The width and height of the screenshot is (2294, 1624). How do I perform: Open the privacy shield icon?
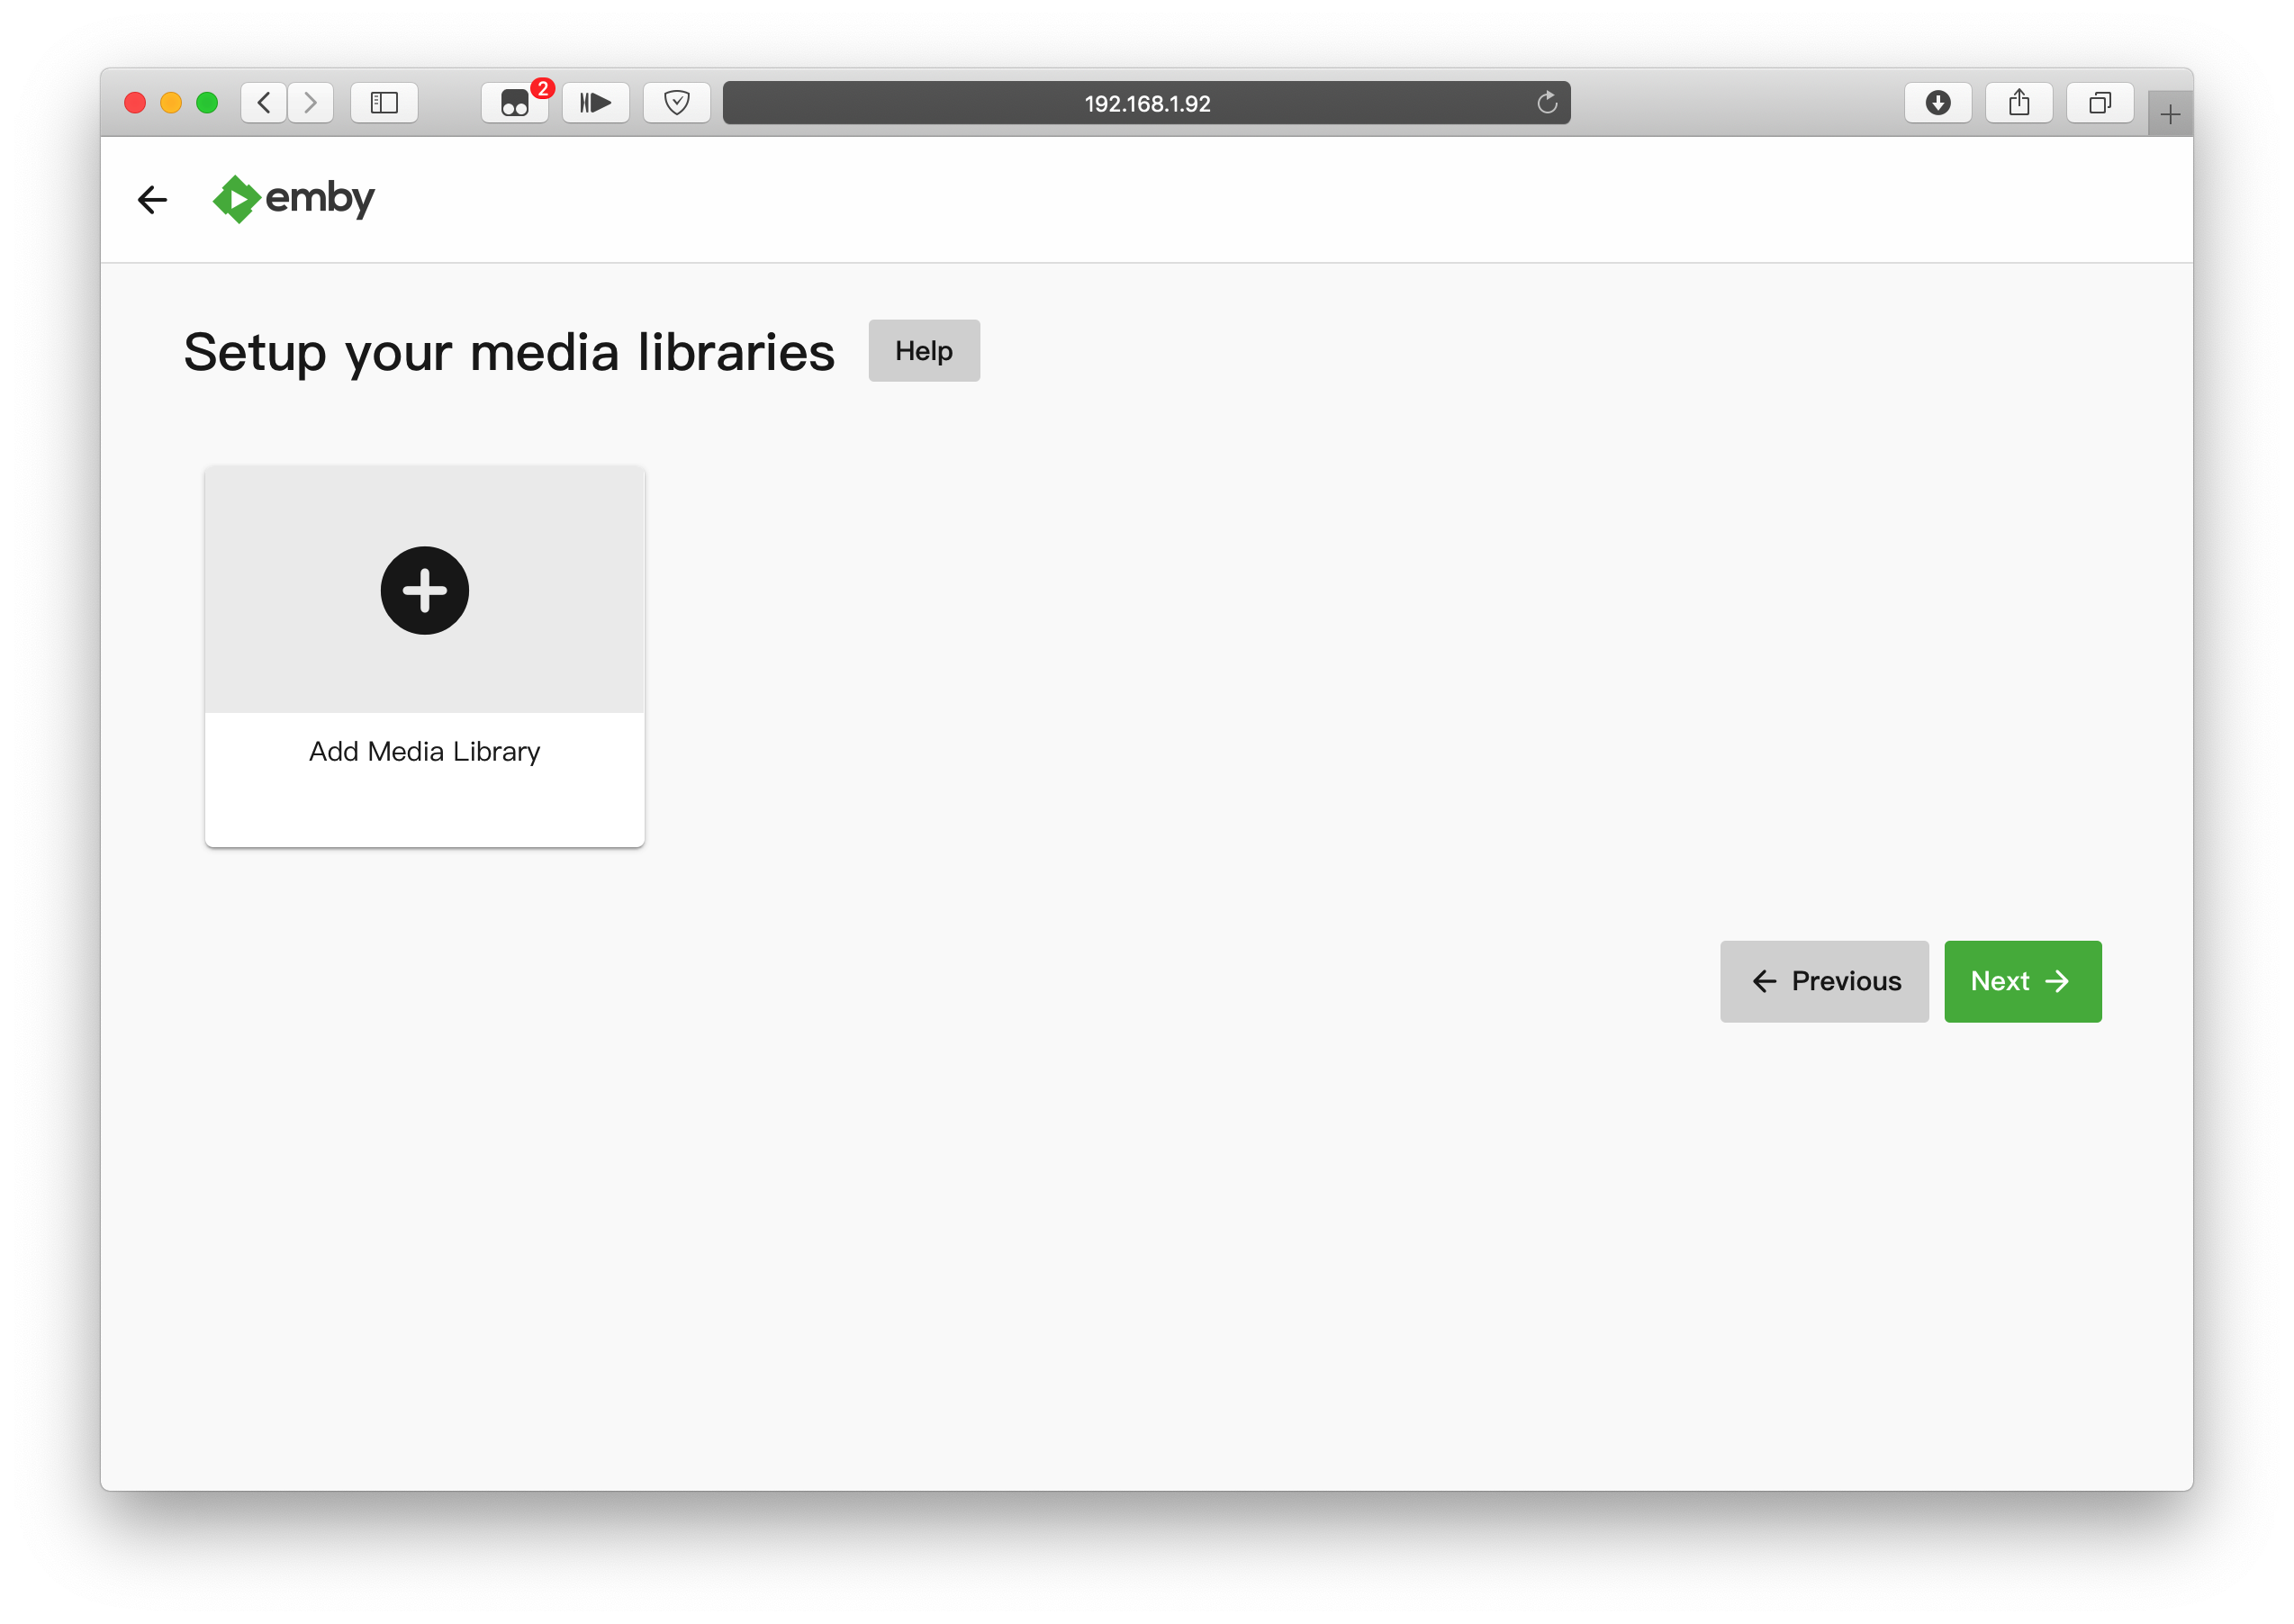677,103
